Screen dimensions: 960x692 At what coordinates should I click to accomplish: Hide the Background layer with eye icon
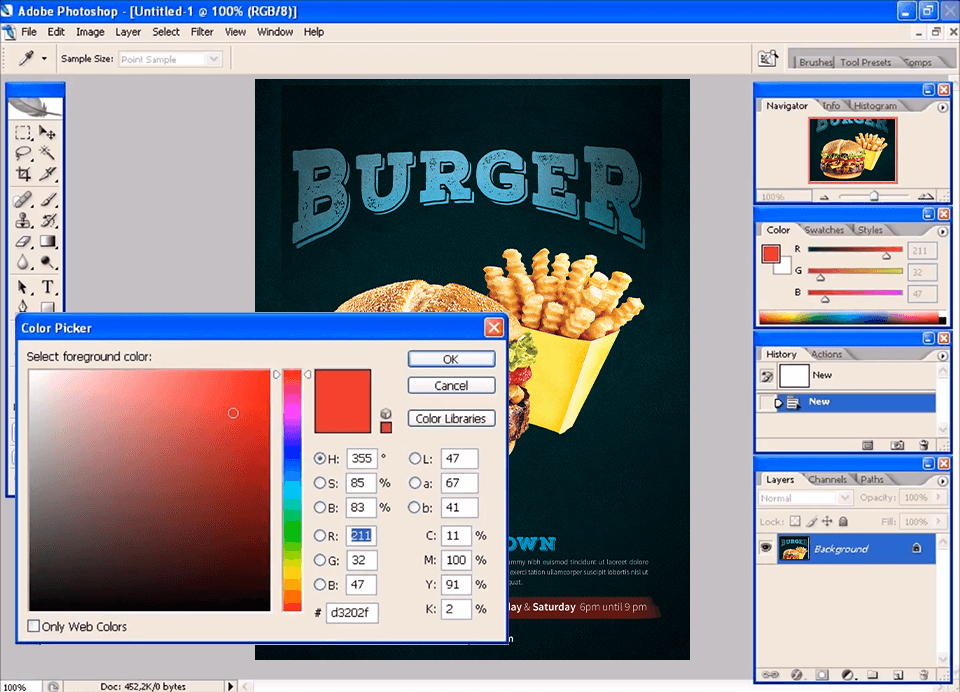click(x=766, y=548)
